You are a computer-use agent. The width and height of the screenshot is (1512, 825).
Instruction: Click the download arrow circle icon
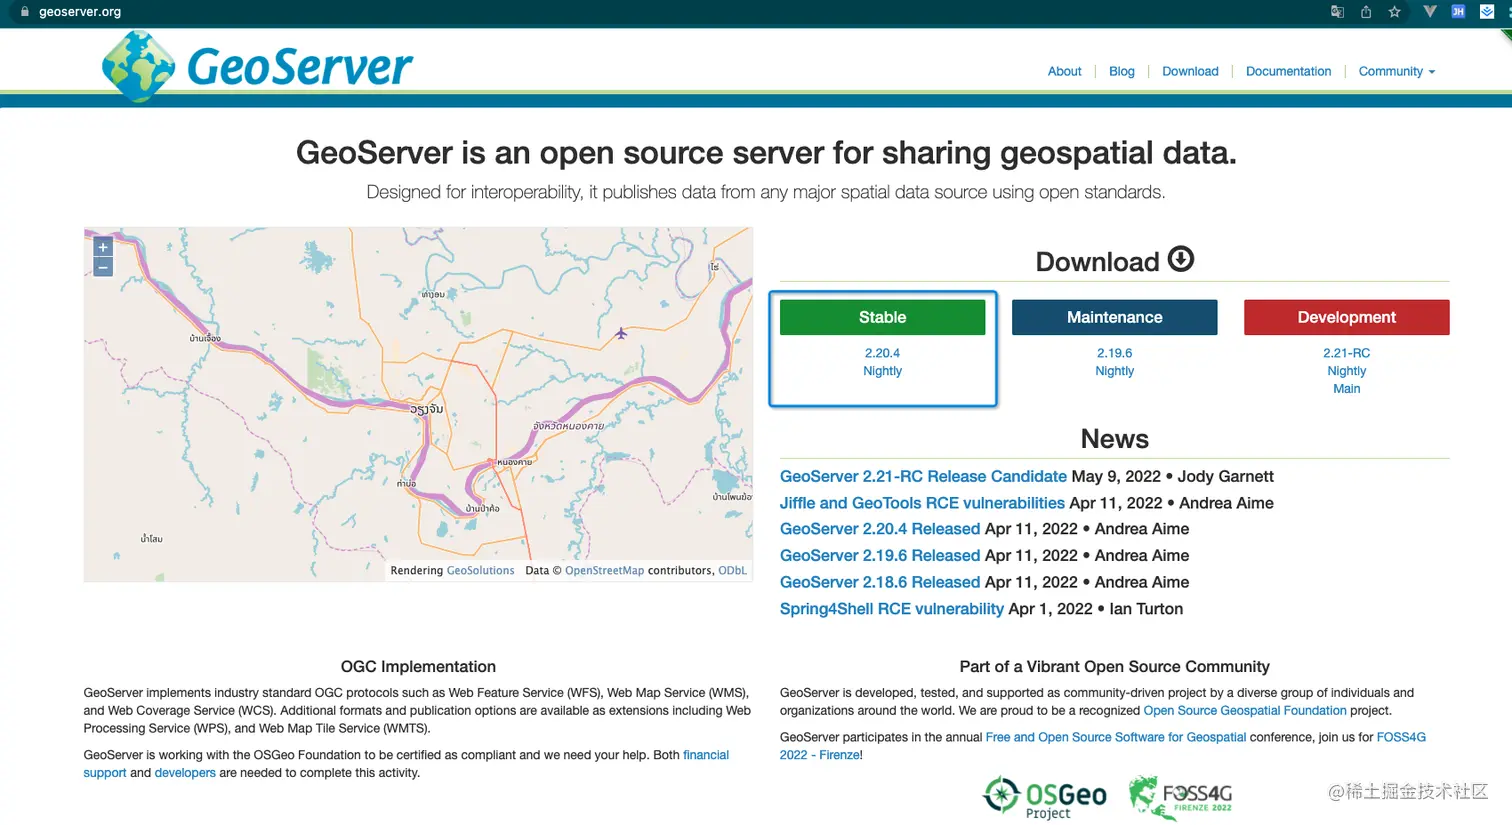click(x=1181, y=259)
